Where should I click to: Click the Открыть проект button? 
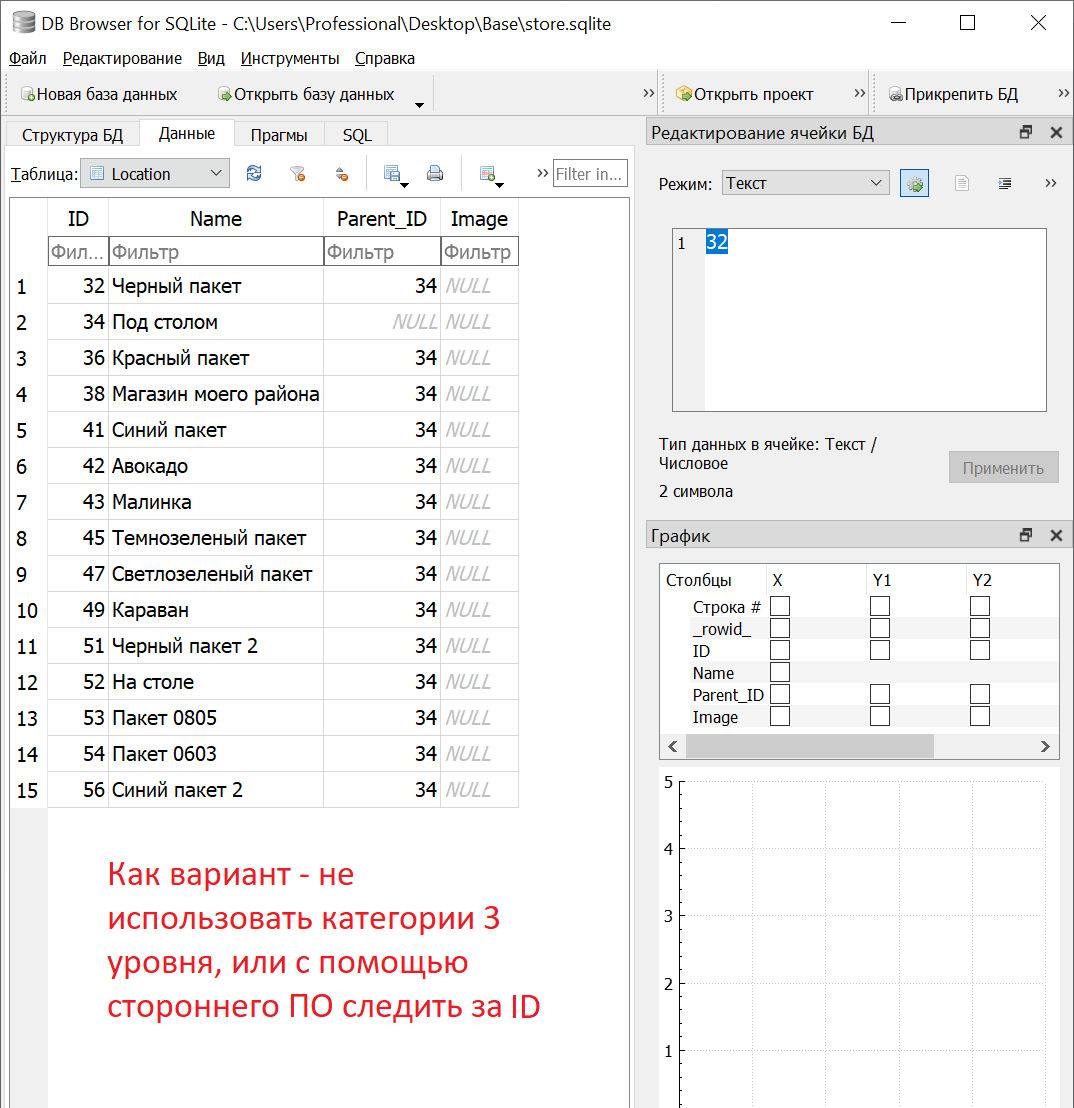pyautogui.click(x=744, y=94)
